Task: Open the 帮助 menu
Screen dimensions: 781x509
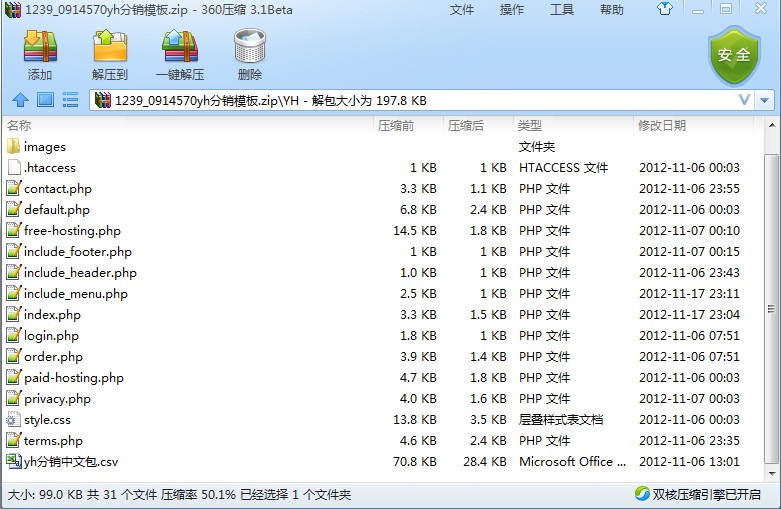Action: (x=612, y=9)
